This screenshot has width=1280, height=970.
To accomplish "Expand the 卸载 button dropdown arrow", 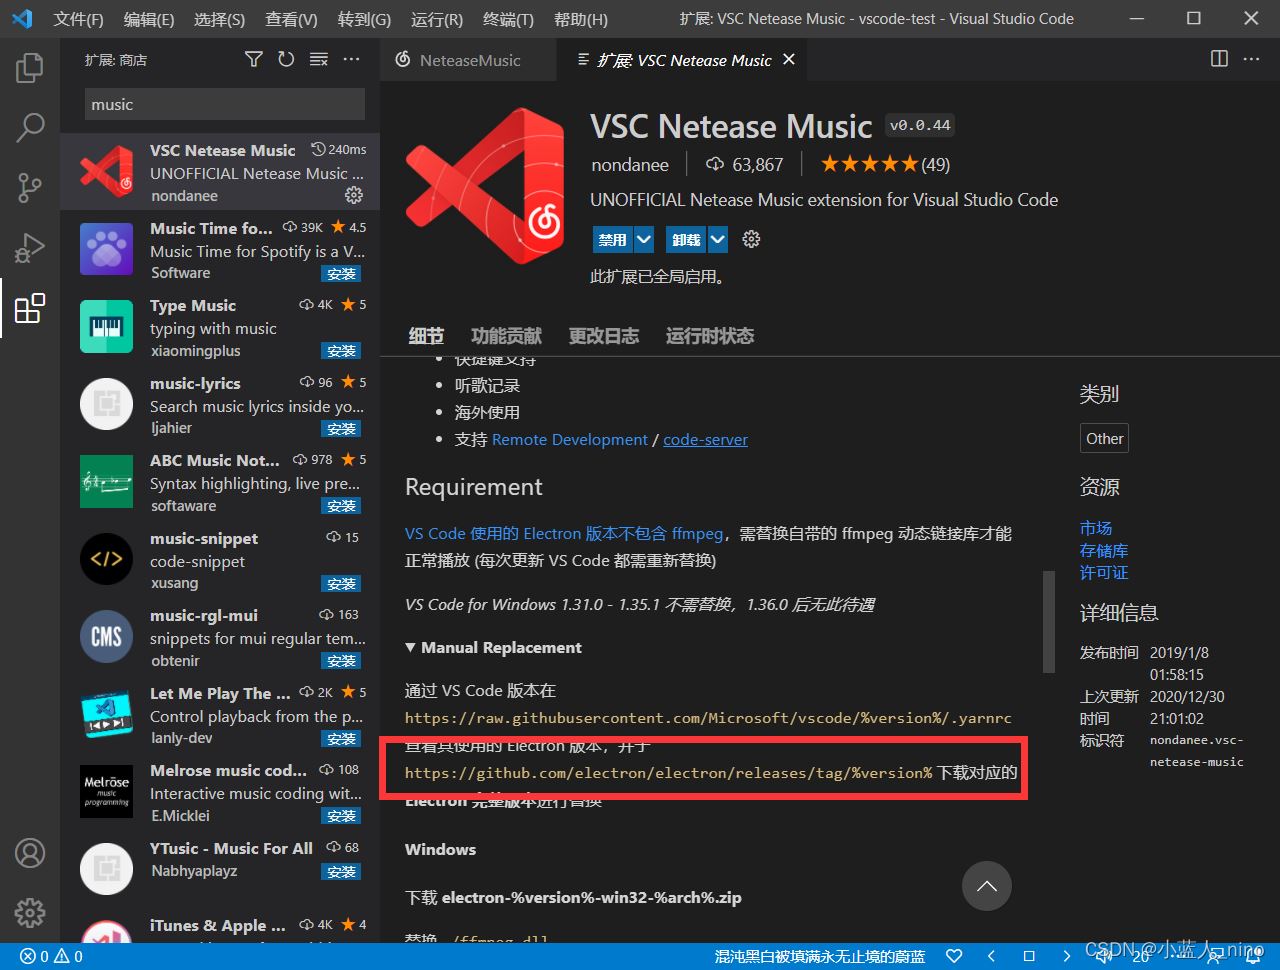I will coord(718,240).
